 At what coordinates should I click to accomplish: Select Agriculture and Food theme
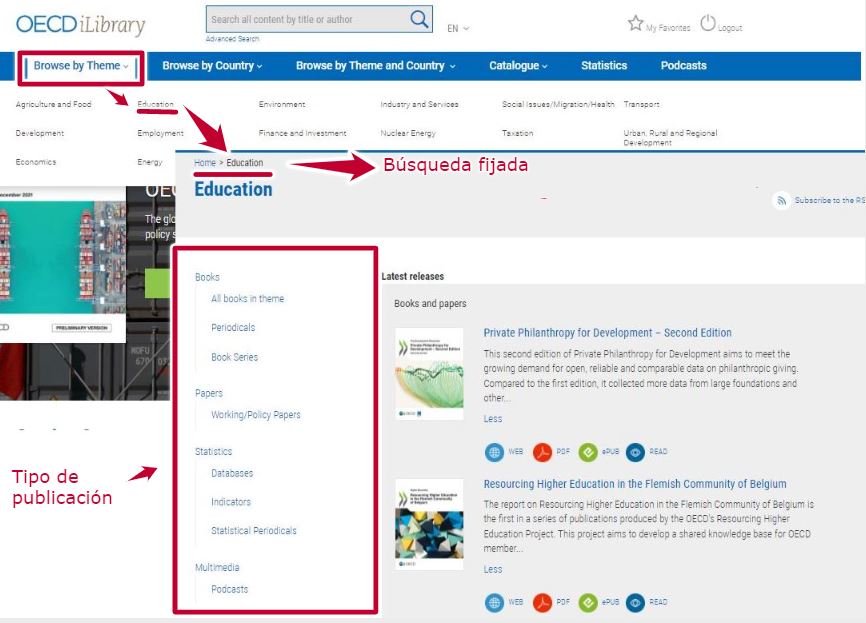point(54,104)
